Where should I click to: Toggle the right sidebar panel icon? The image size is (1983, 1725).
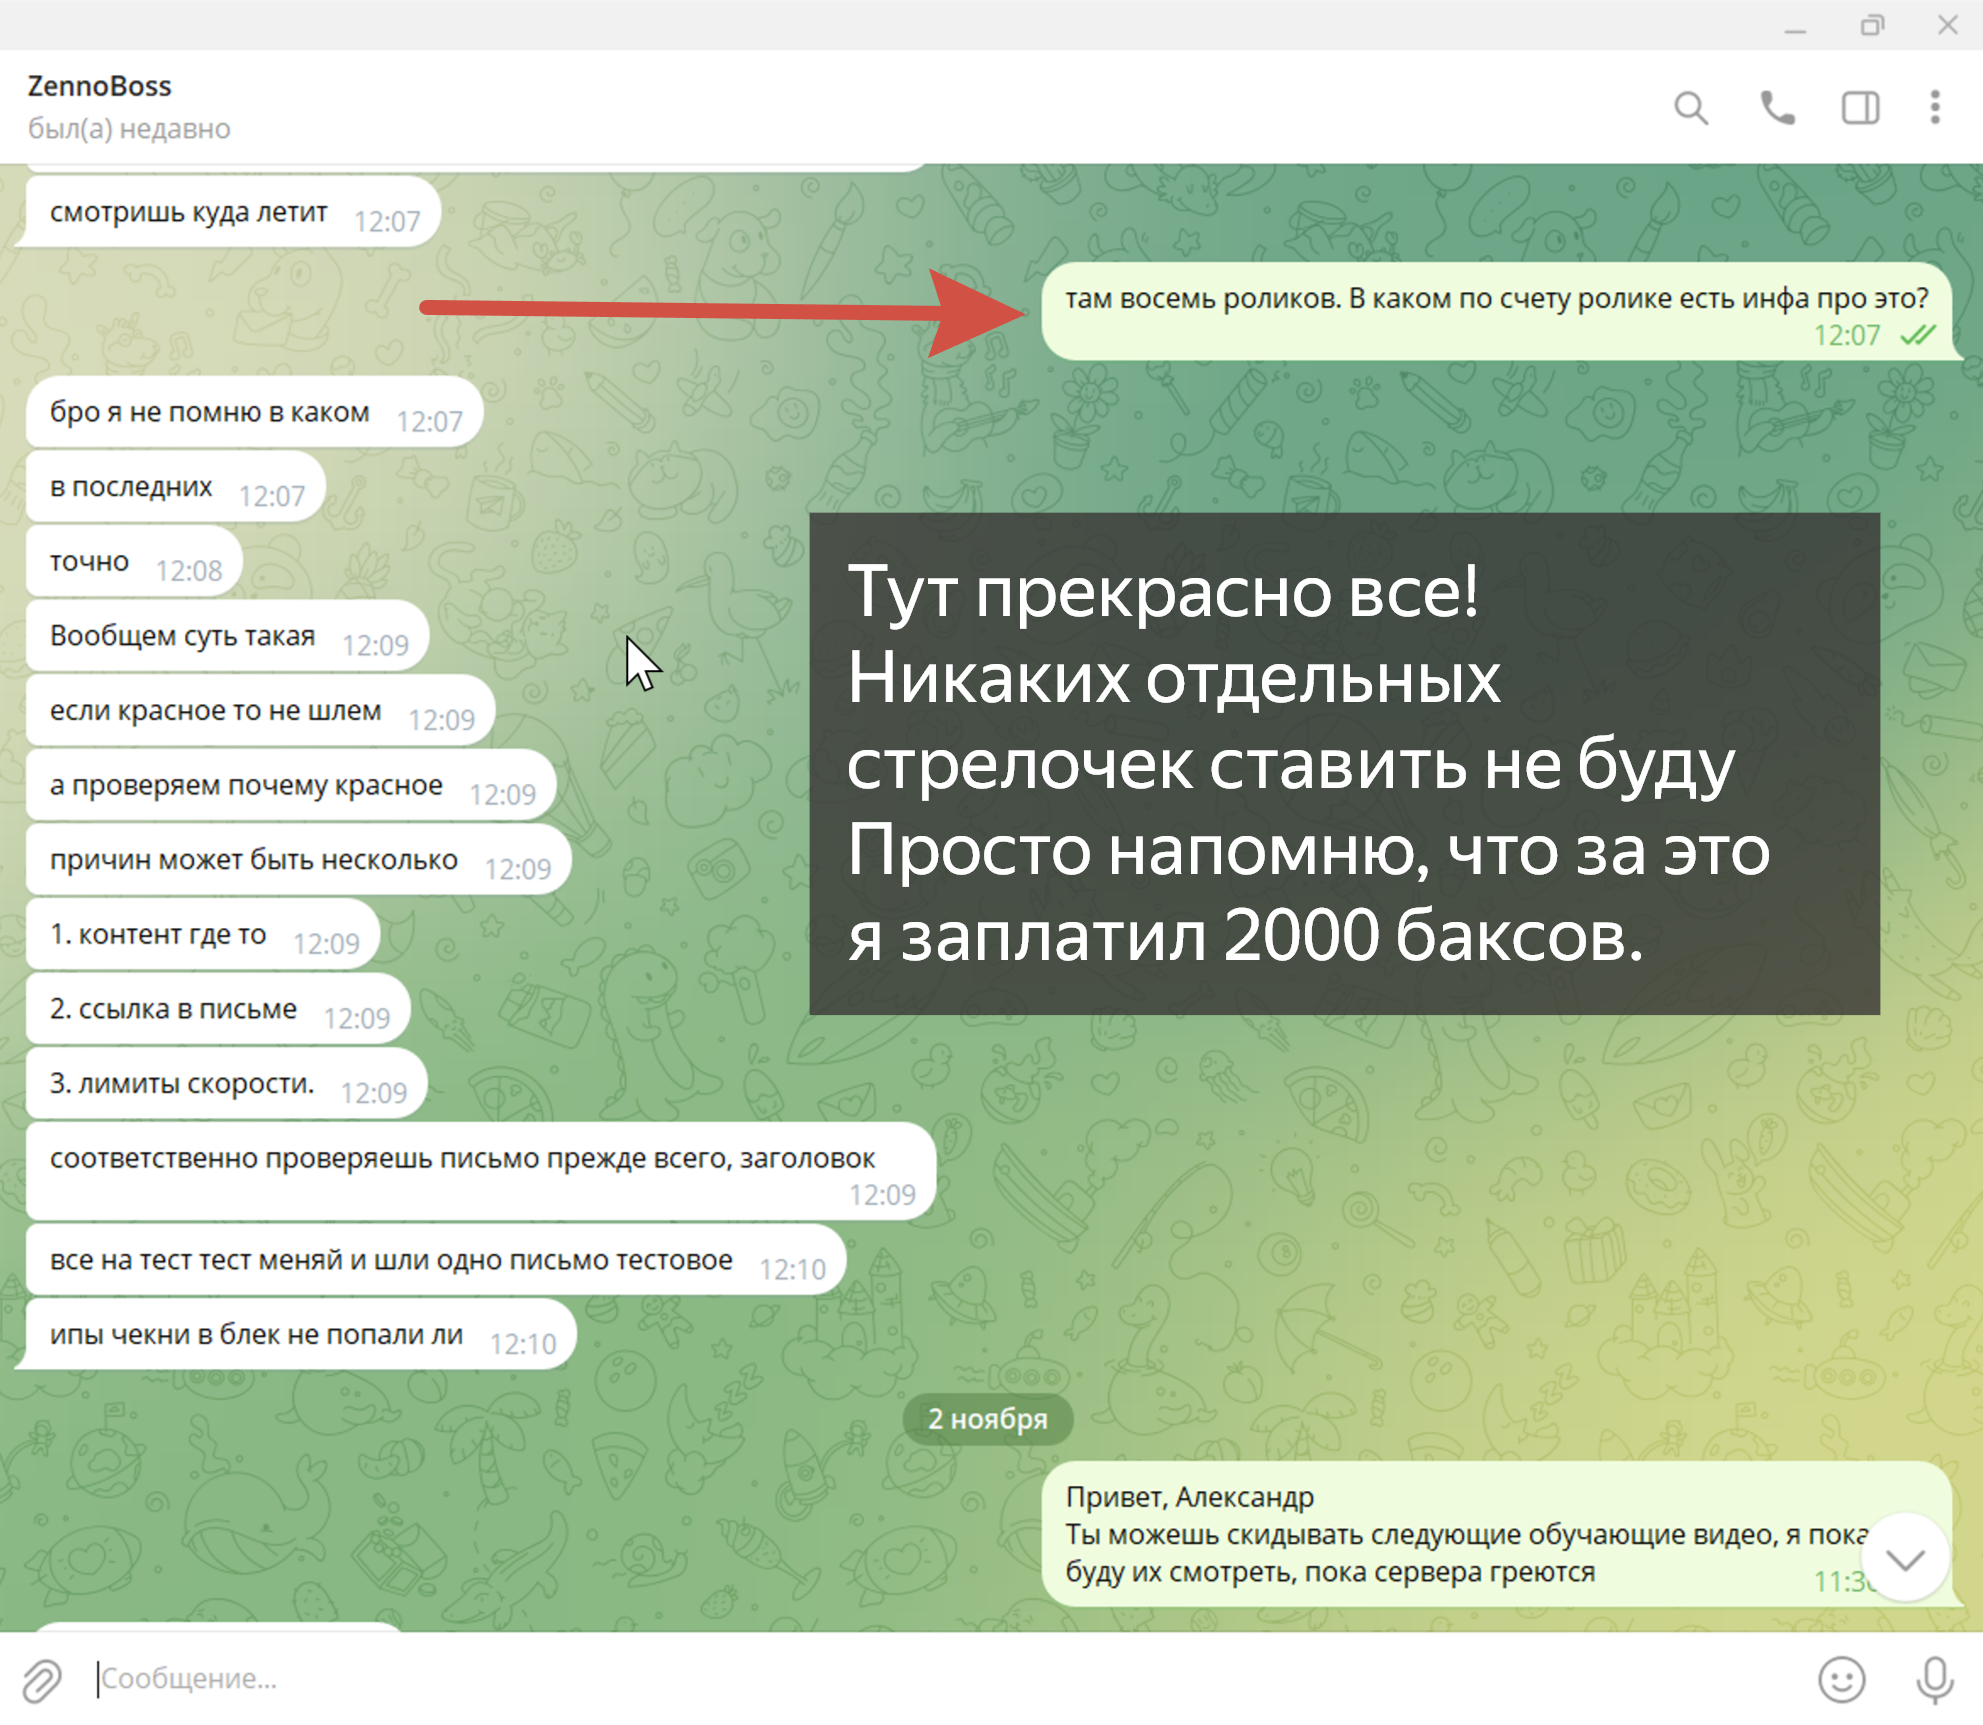click(x=1860, y=107)
